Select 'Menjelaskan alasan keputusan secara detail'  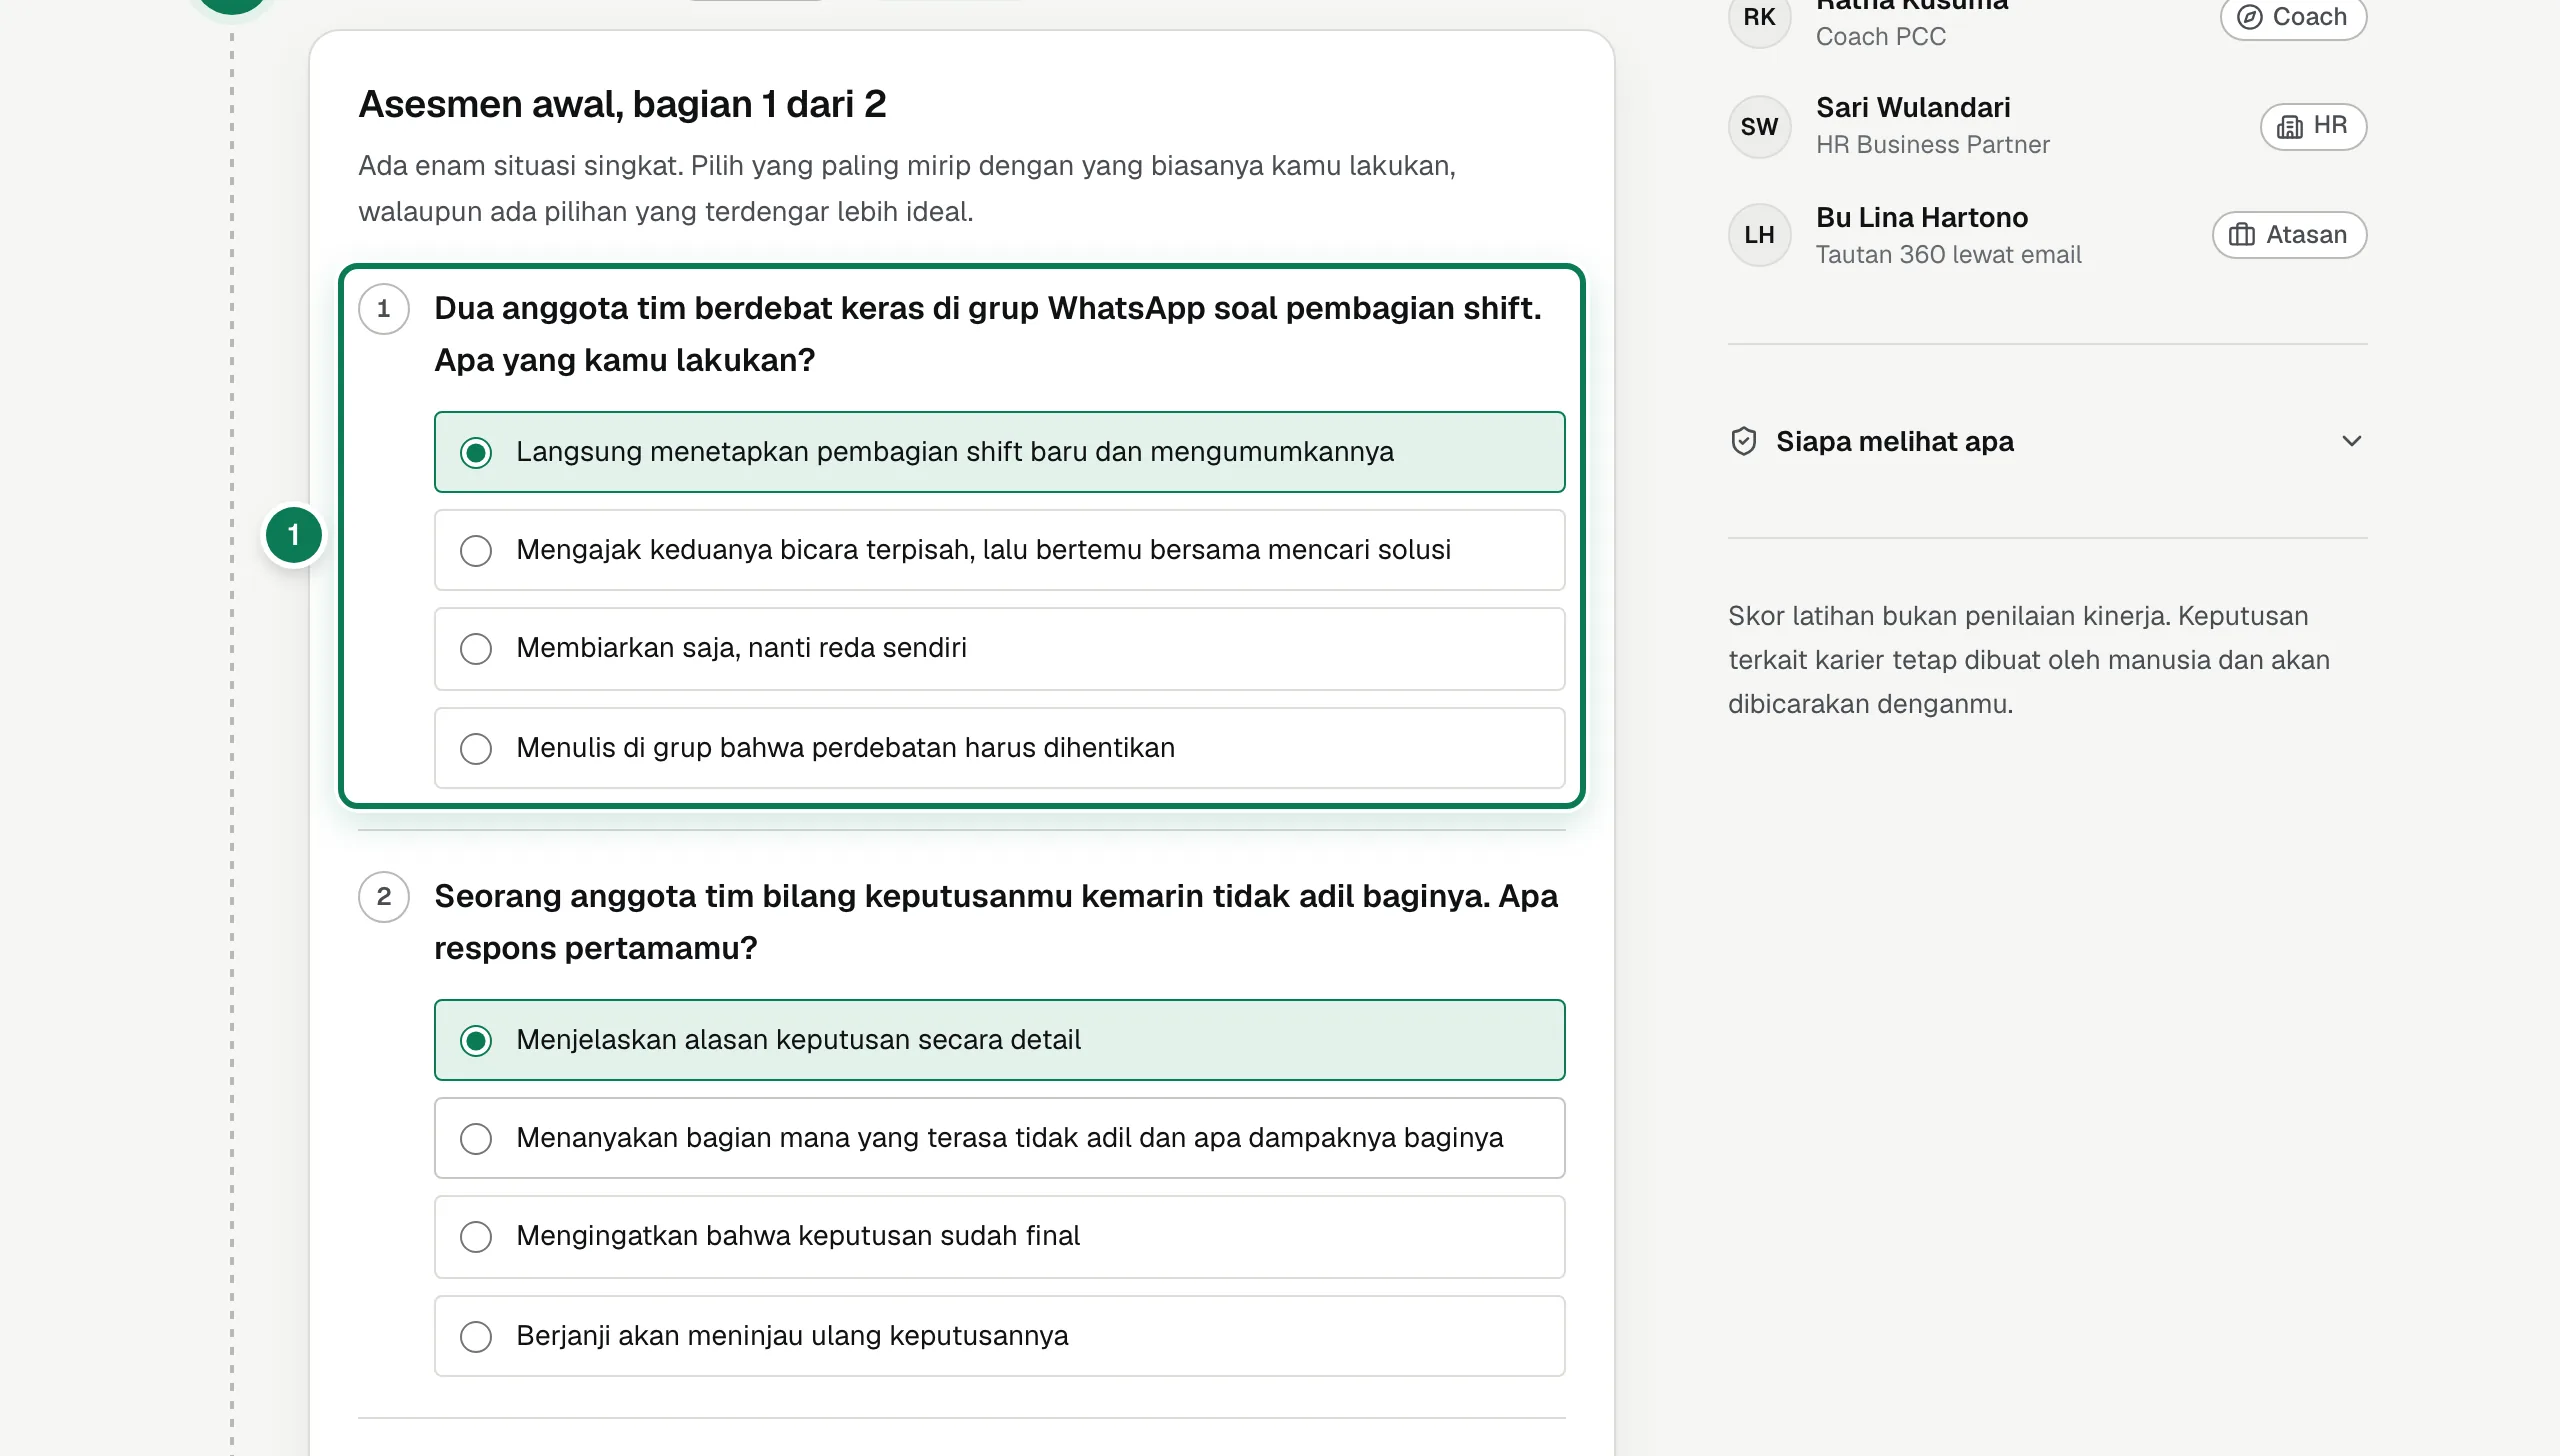click(x=999, y=1040)
